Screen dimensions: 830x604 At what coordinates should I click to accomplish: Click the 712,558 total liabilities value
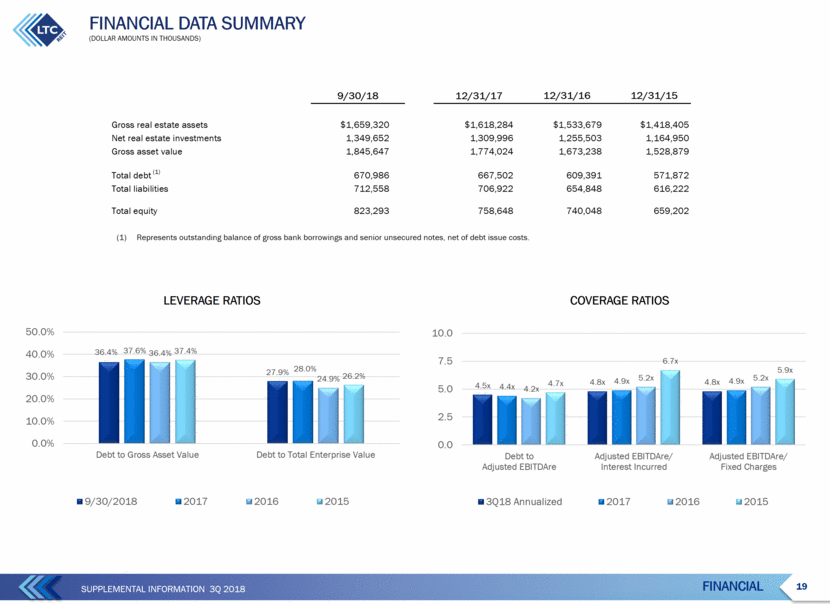coord(371,188)
